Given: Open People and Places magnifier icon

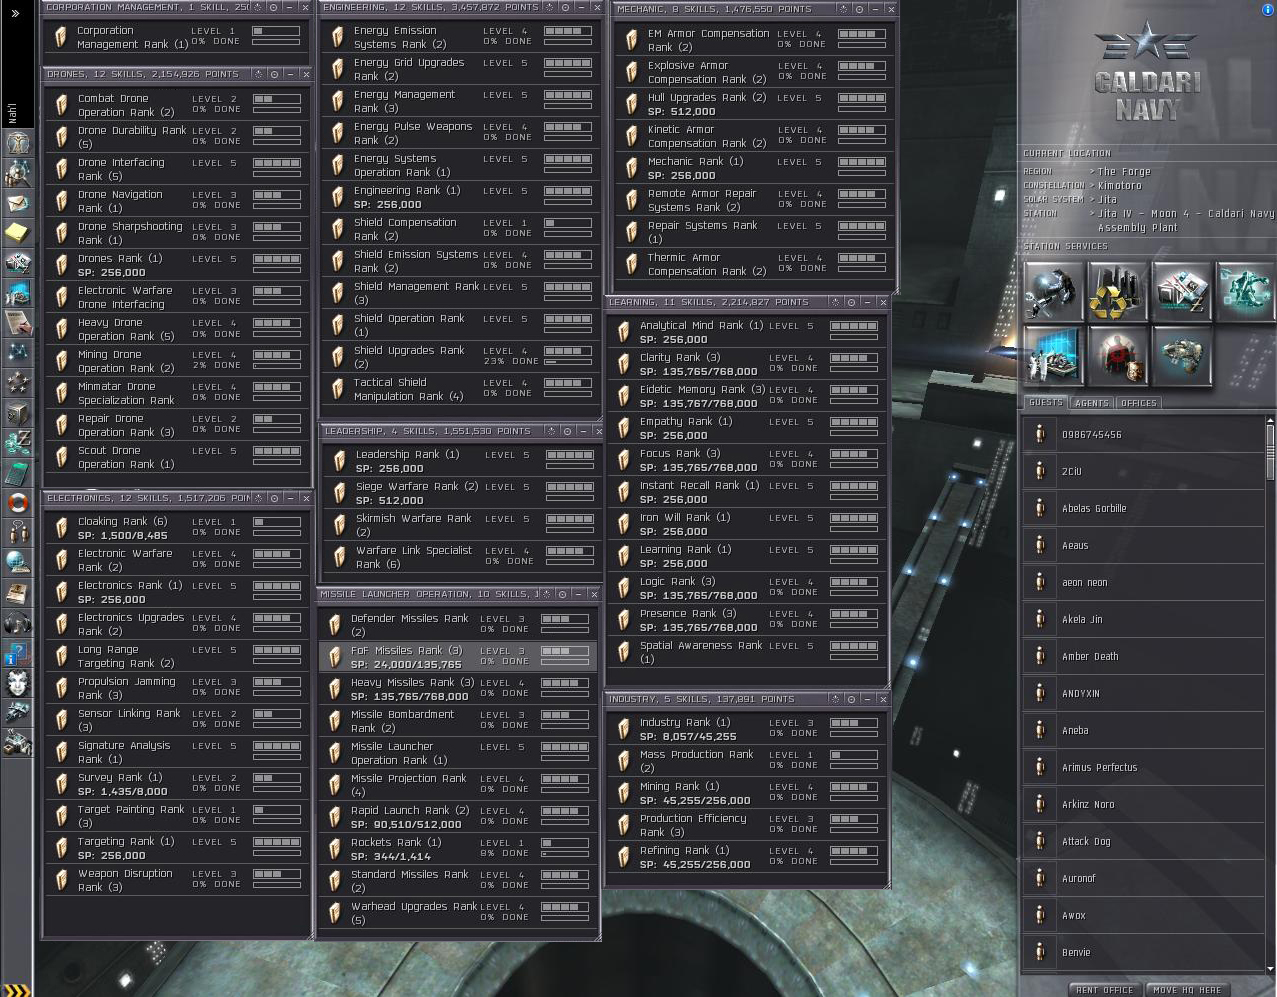Looking at the screenshot, I should pos(17,173).
